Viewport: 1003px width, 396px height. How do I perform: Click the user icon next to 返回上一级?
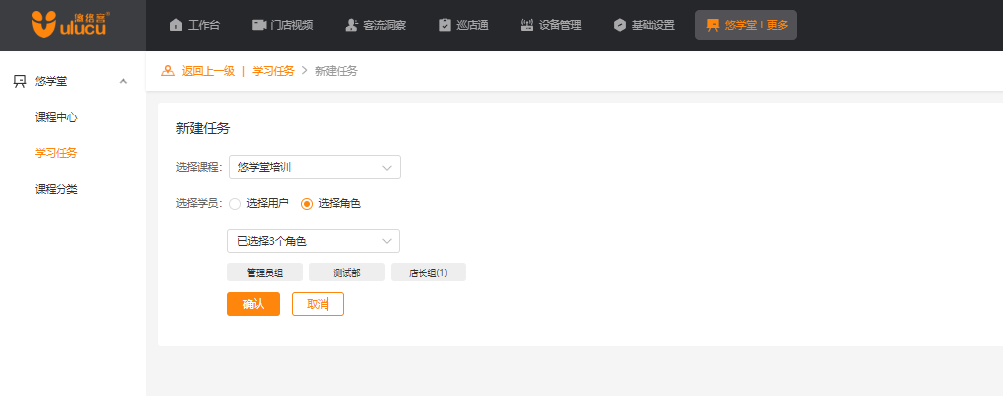point(168,71)
